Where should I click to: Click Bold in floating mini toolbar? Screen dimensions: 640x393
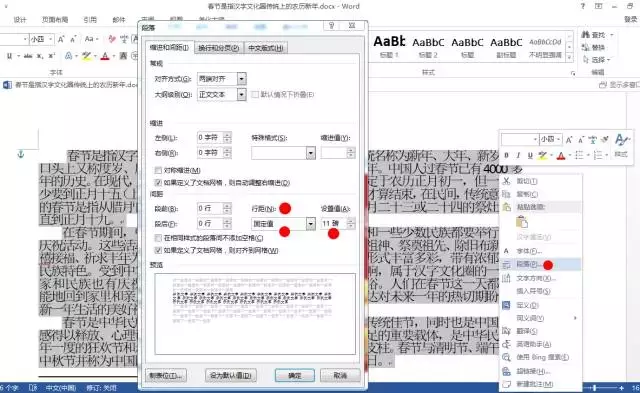(x=507, y=155)
